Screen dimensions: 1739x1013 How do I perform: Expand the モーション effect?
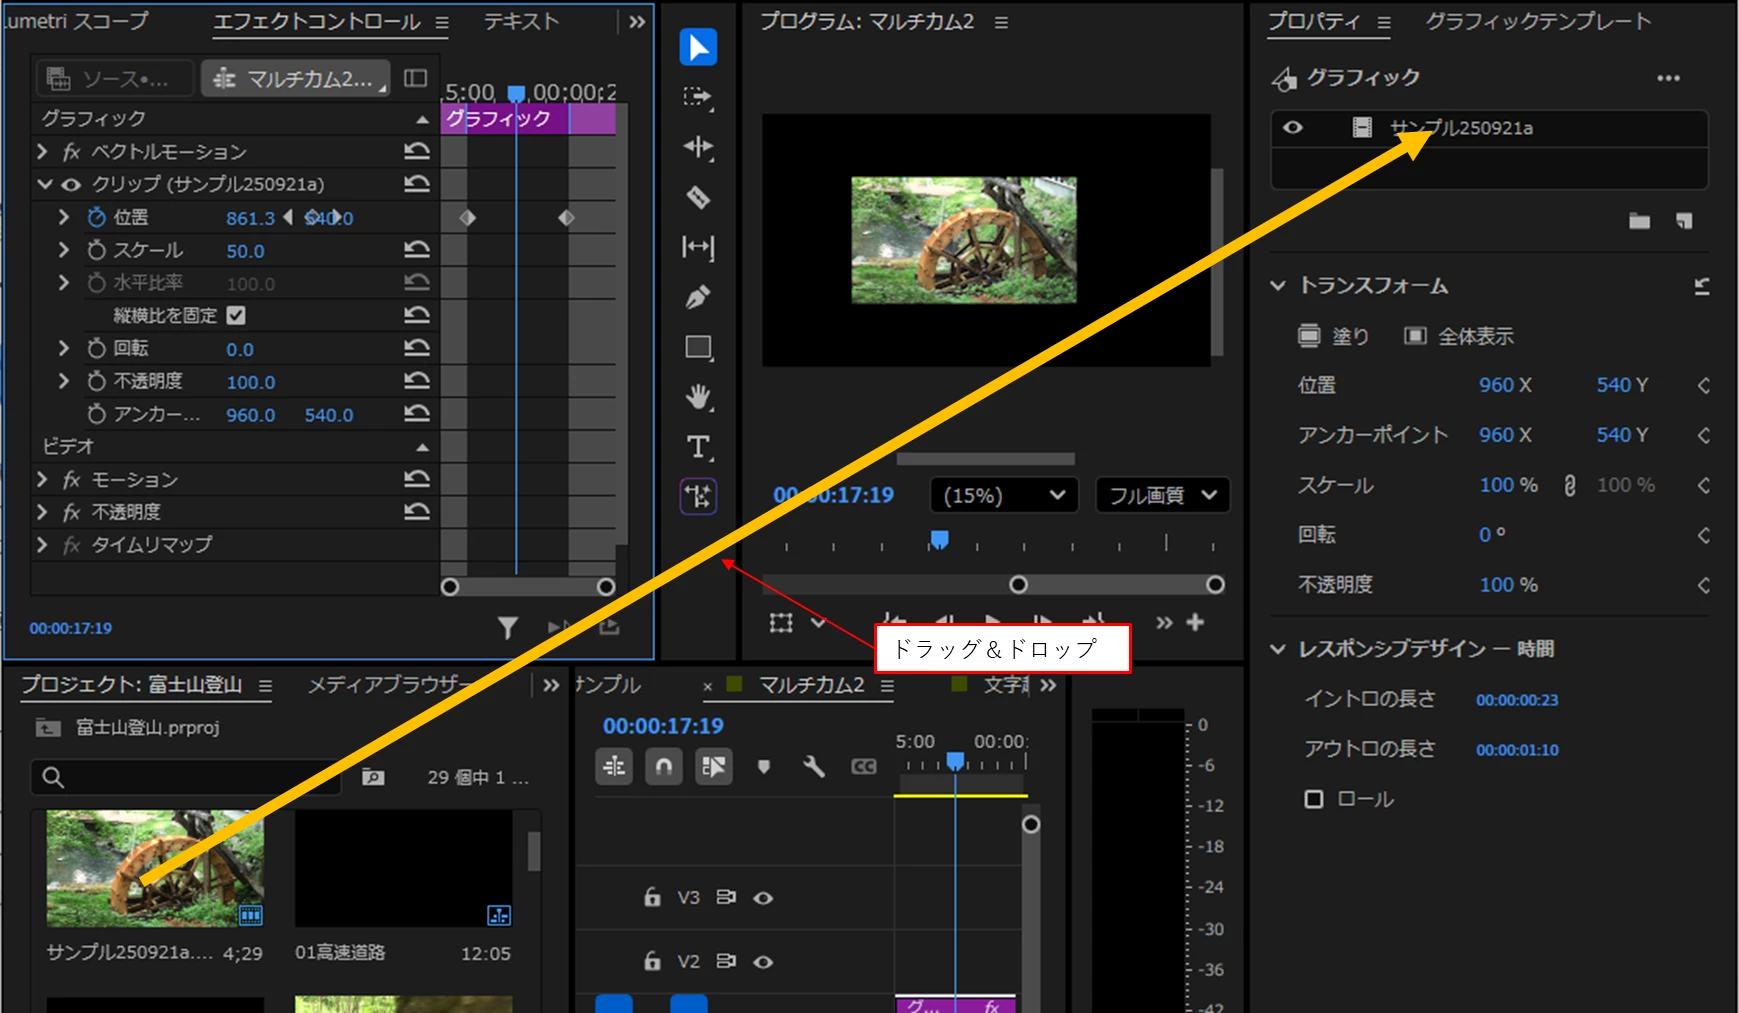click(42, 480)
